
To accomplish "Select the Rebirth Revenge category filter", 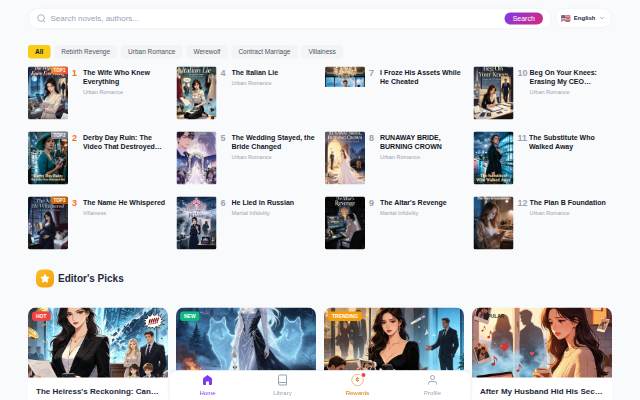I will [x=86, y=51].
